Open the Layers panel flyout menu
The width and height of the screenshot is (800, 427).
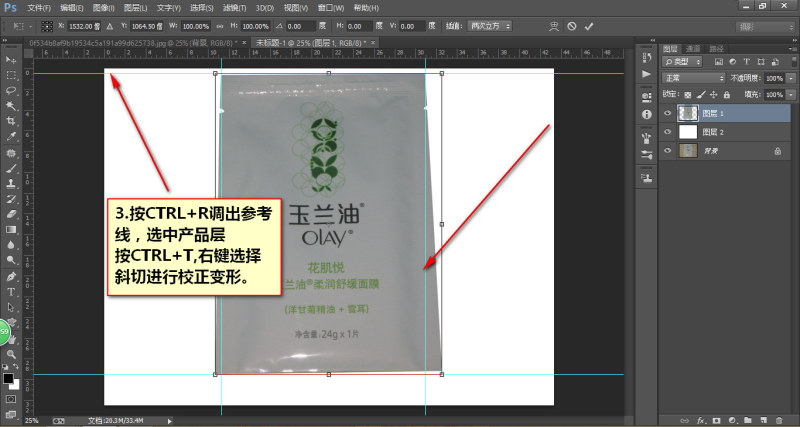click(792, 48)
